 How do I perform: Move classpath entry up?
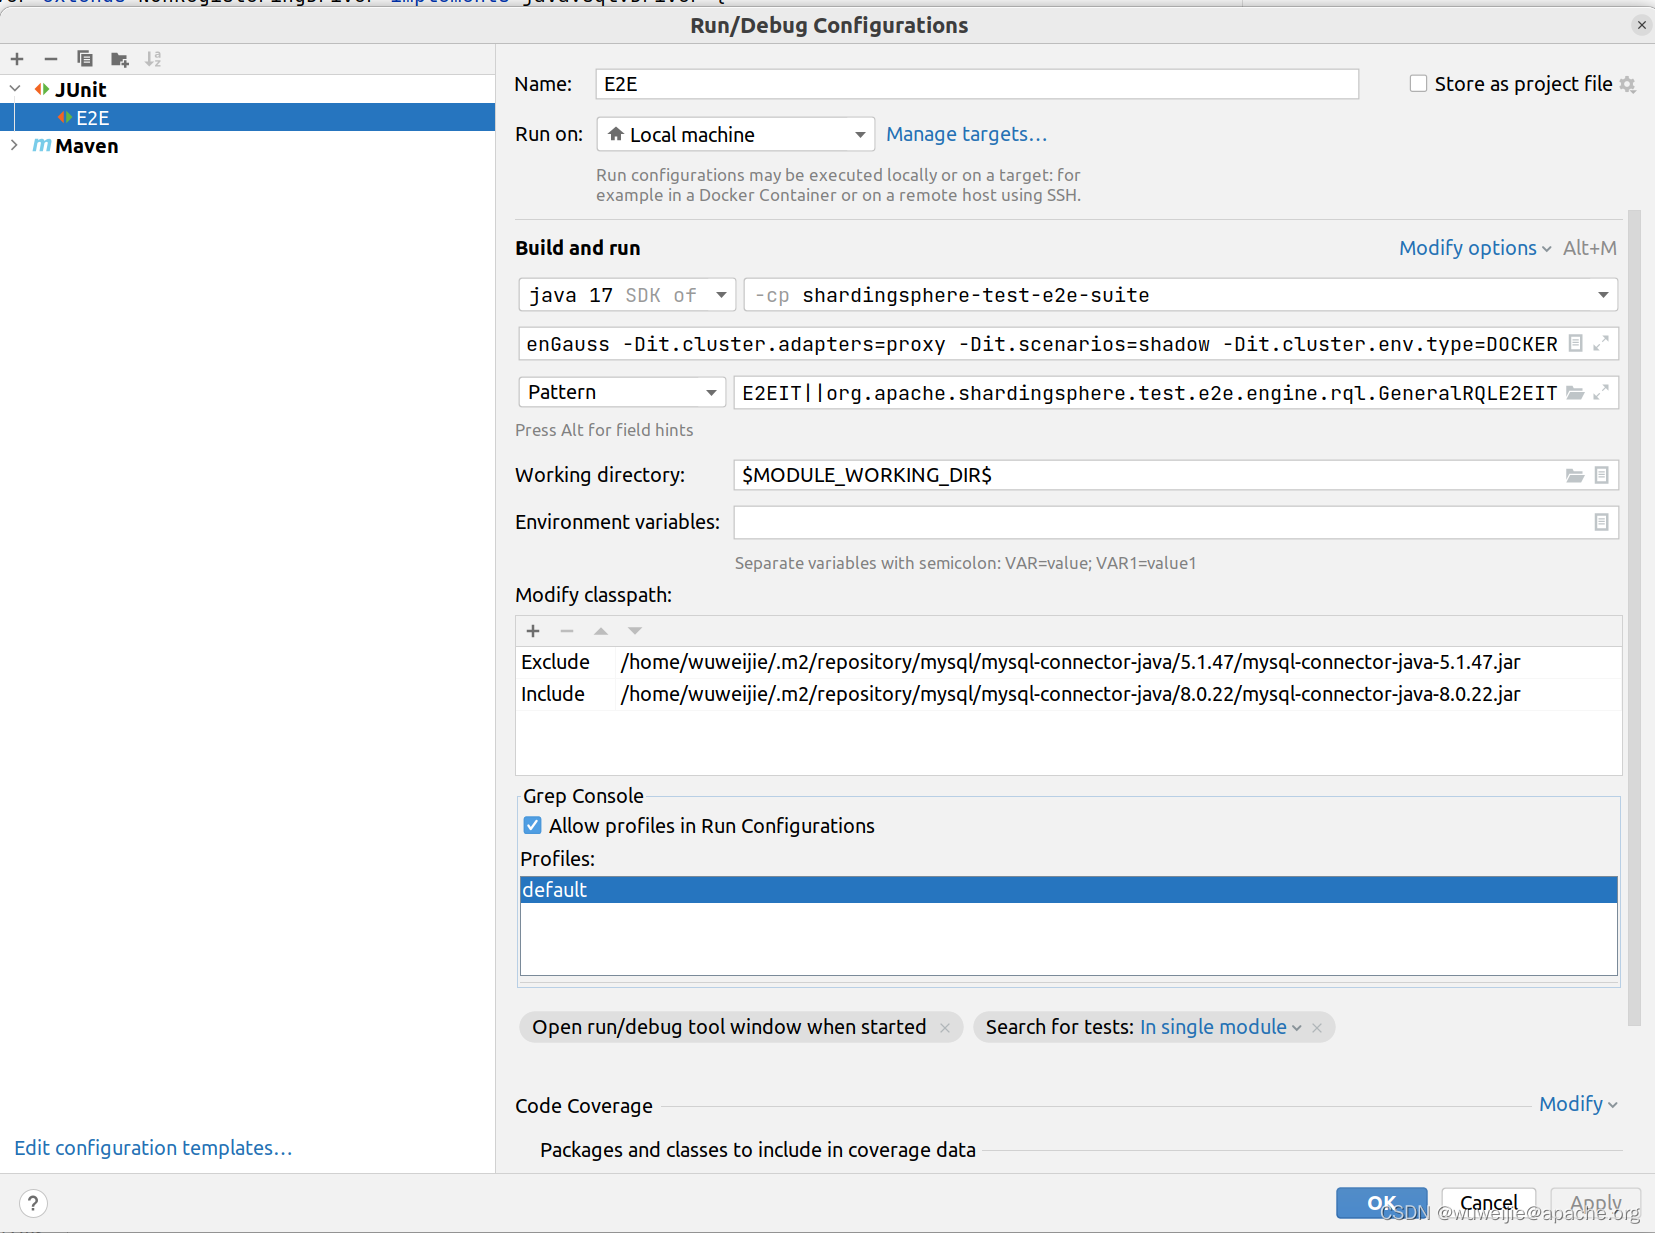coord(601,631)
